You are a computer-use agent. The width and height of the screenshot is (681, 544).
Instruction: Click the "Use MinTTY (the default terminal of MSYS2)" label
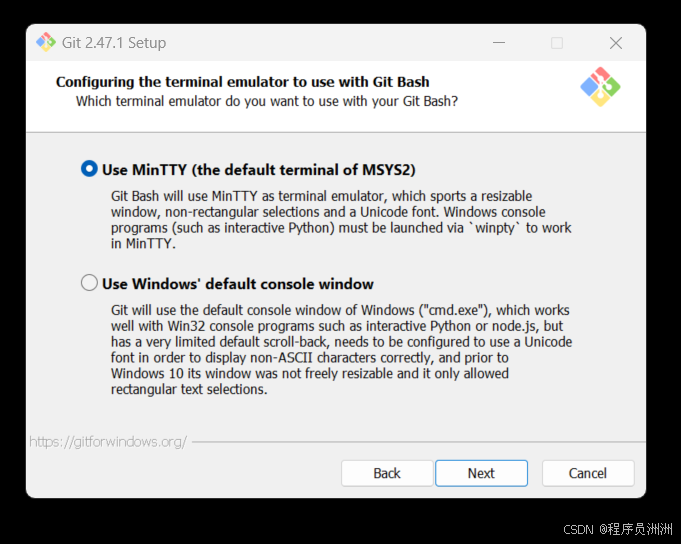click(x=259, y=169)
